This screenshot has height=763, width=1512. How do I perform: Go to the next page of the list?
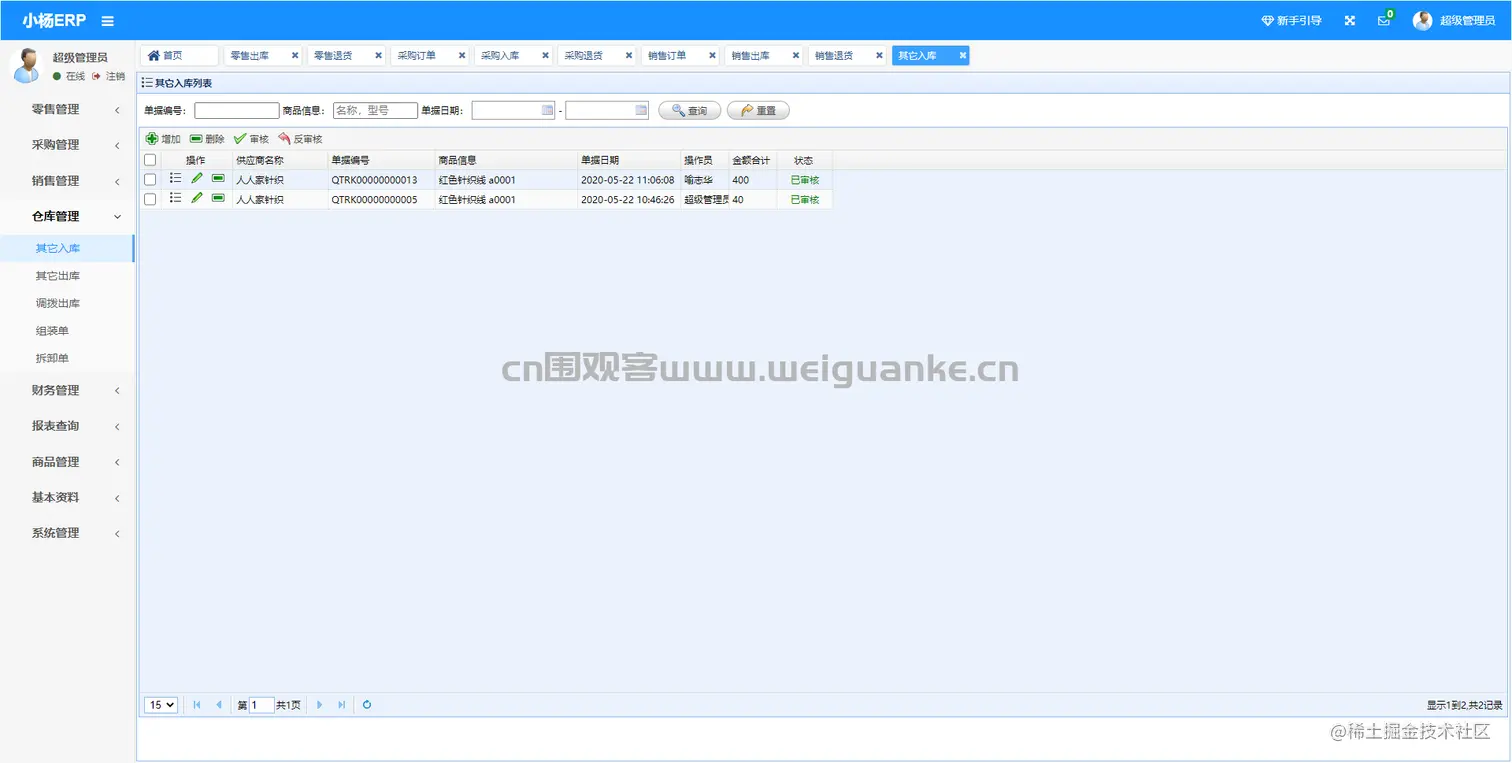coord(320,705)
